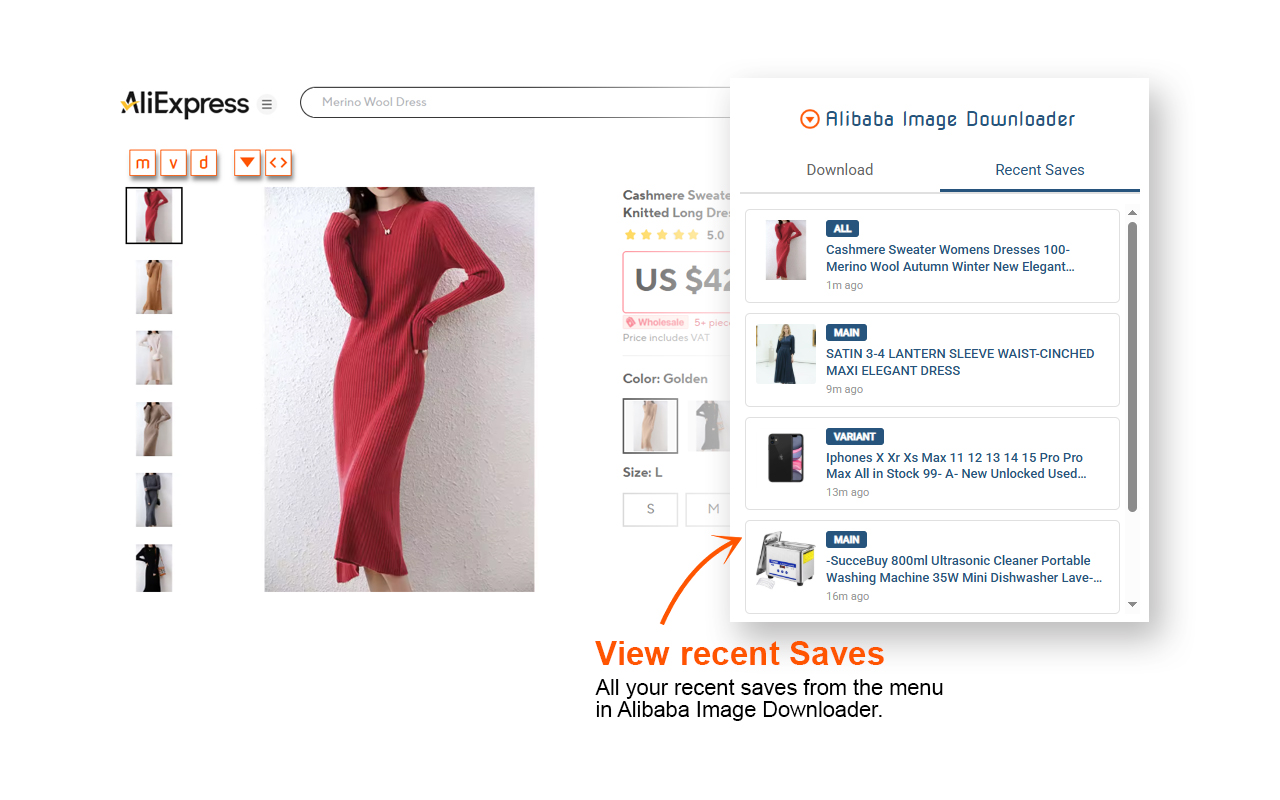Select size S option
Viewport: 1280px width, 800px height.
click(650, 509)
